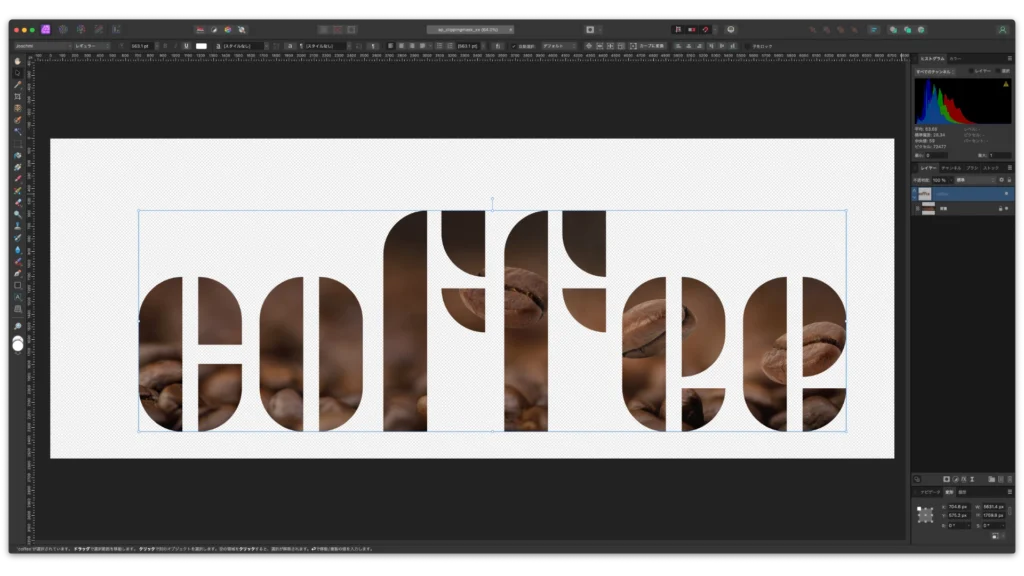Enable the レイヤー checkbox in histogram panel
The width and height of the screenshot is (1024, 576).
pyautogui.click(x=971, y=71)
